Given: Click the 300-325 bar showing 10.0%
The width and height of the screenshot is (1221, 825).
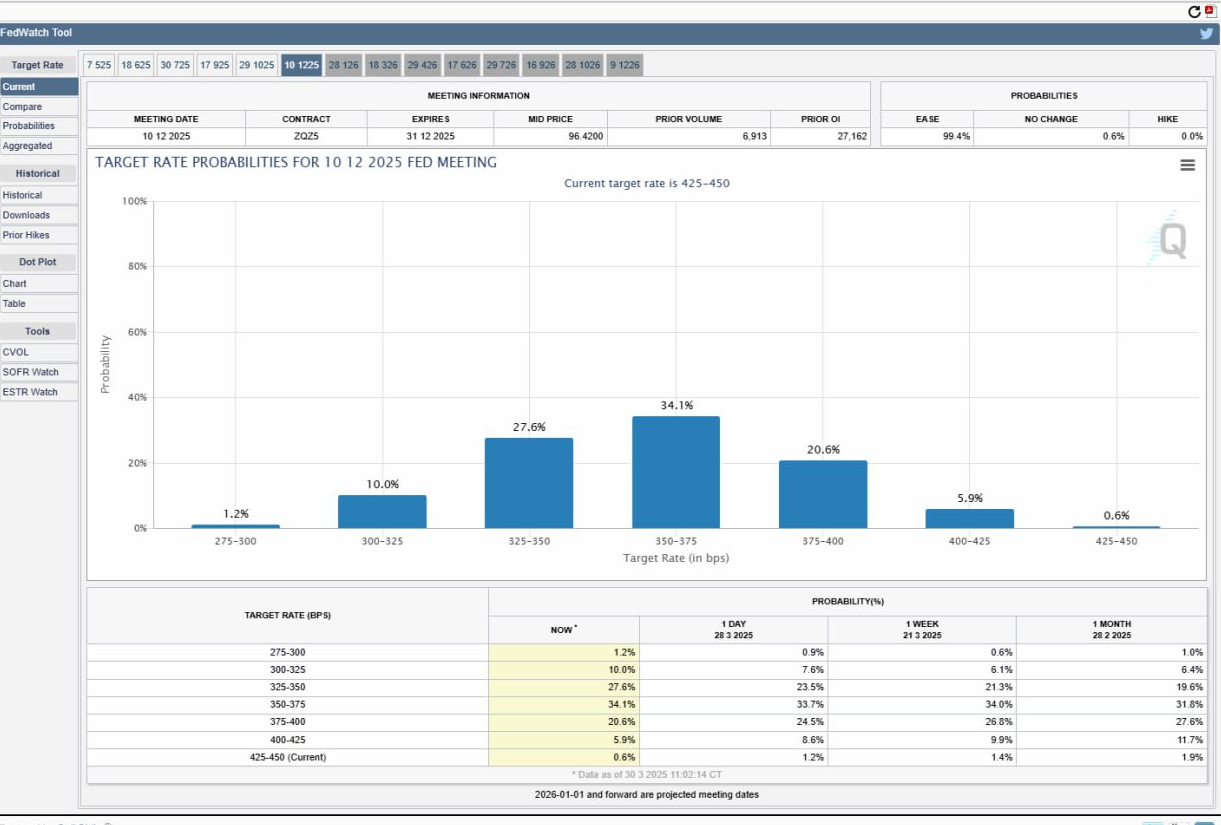Looking at the screenshot, I should (382, 511).
